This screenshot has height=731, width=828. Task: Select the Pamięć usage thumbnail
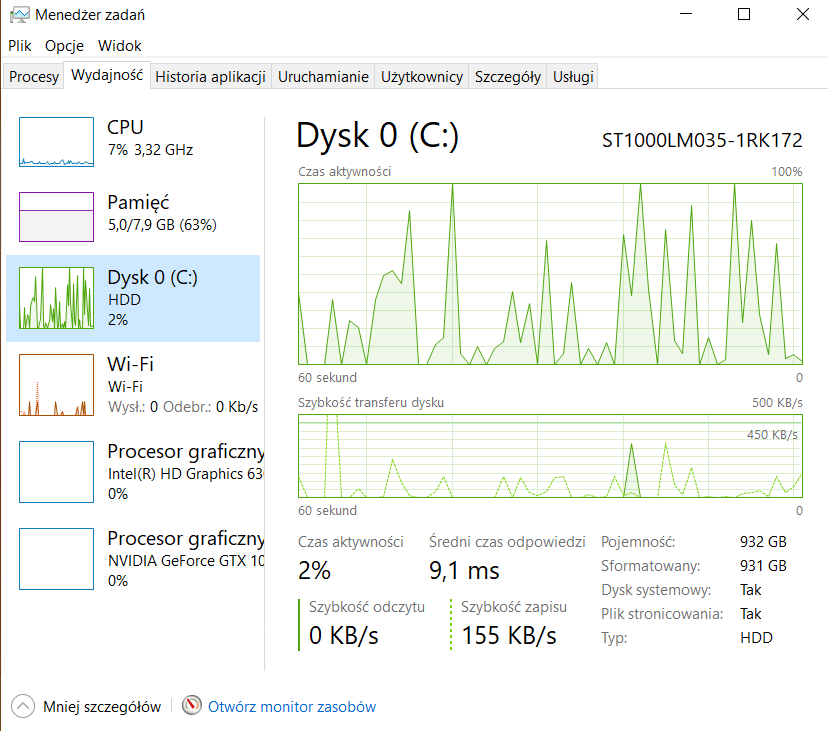[x=57, y=217]
